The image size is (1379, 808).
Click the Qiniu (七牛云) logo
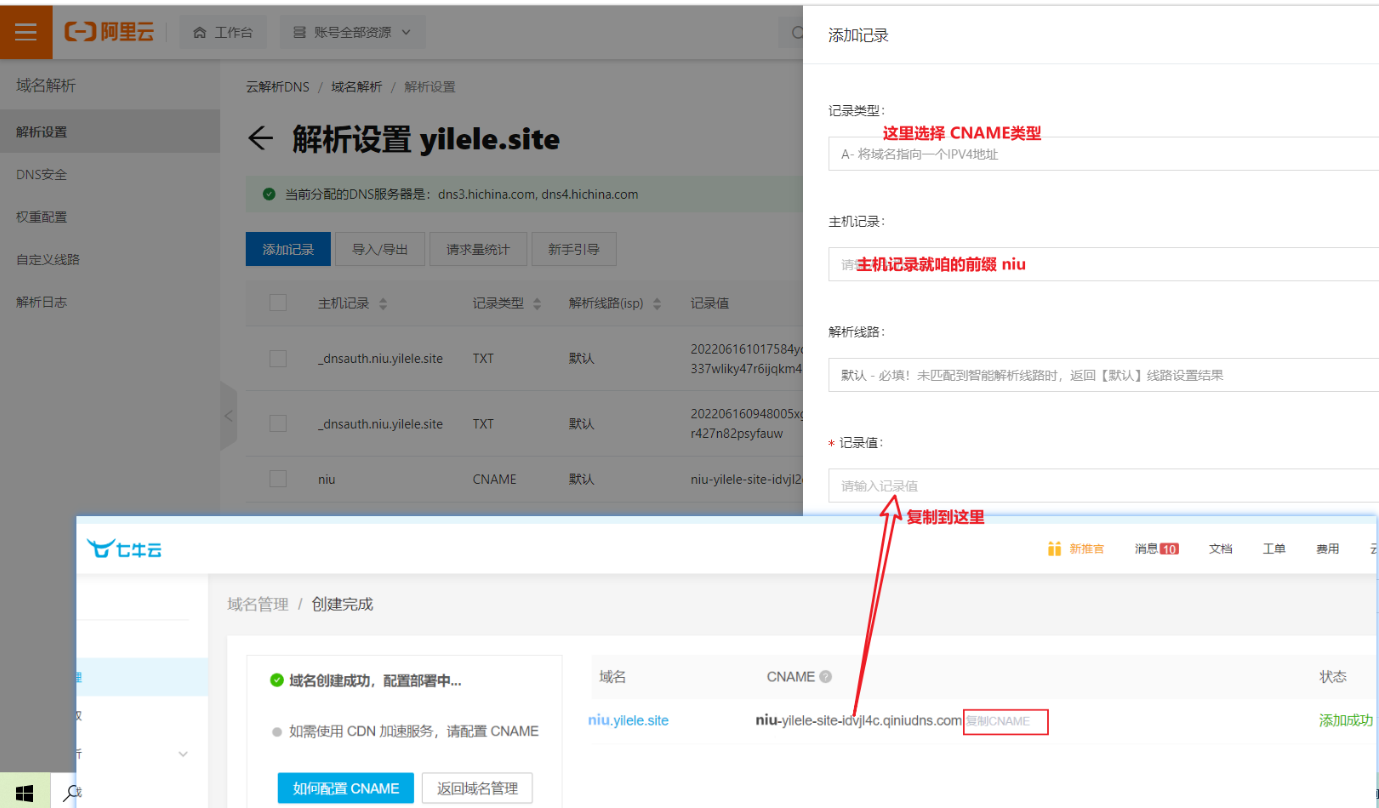coord(124,548)
